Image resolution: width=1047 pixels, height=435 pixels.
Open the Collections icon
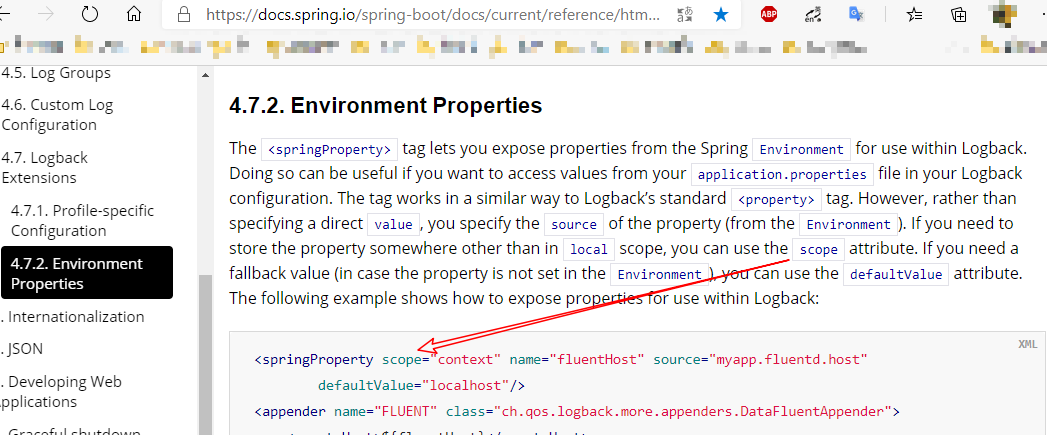click(959, 14)
